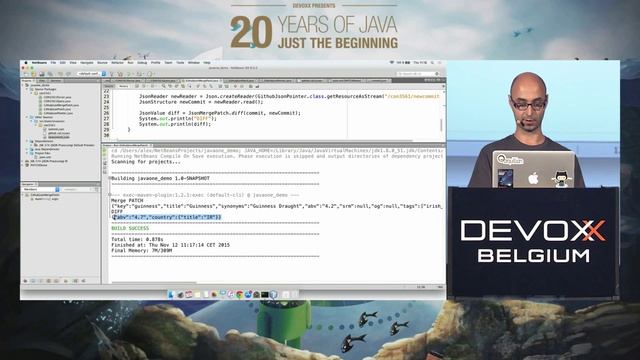Image resolution: width=640 pixels, height=360 pixels.
Task: Click the green Re-run icon in Output gutter
Action: point(104,151)
